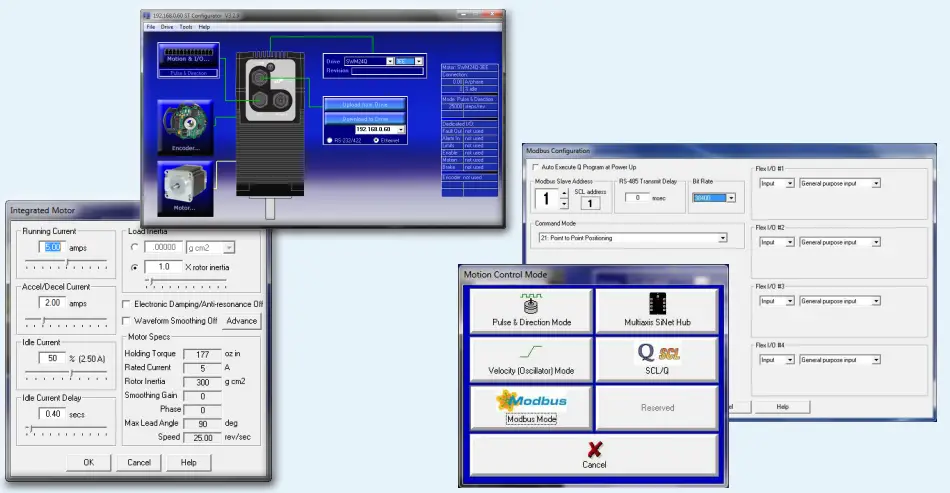
Task: Open the Motor settings icon button
Action: [185, 188]
